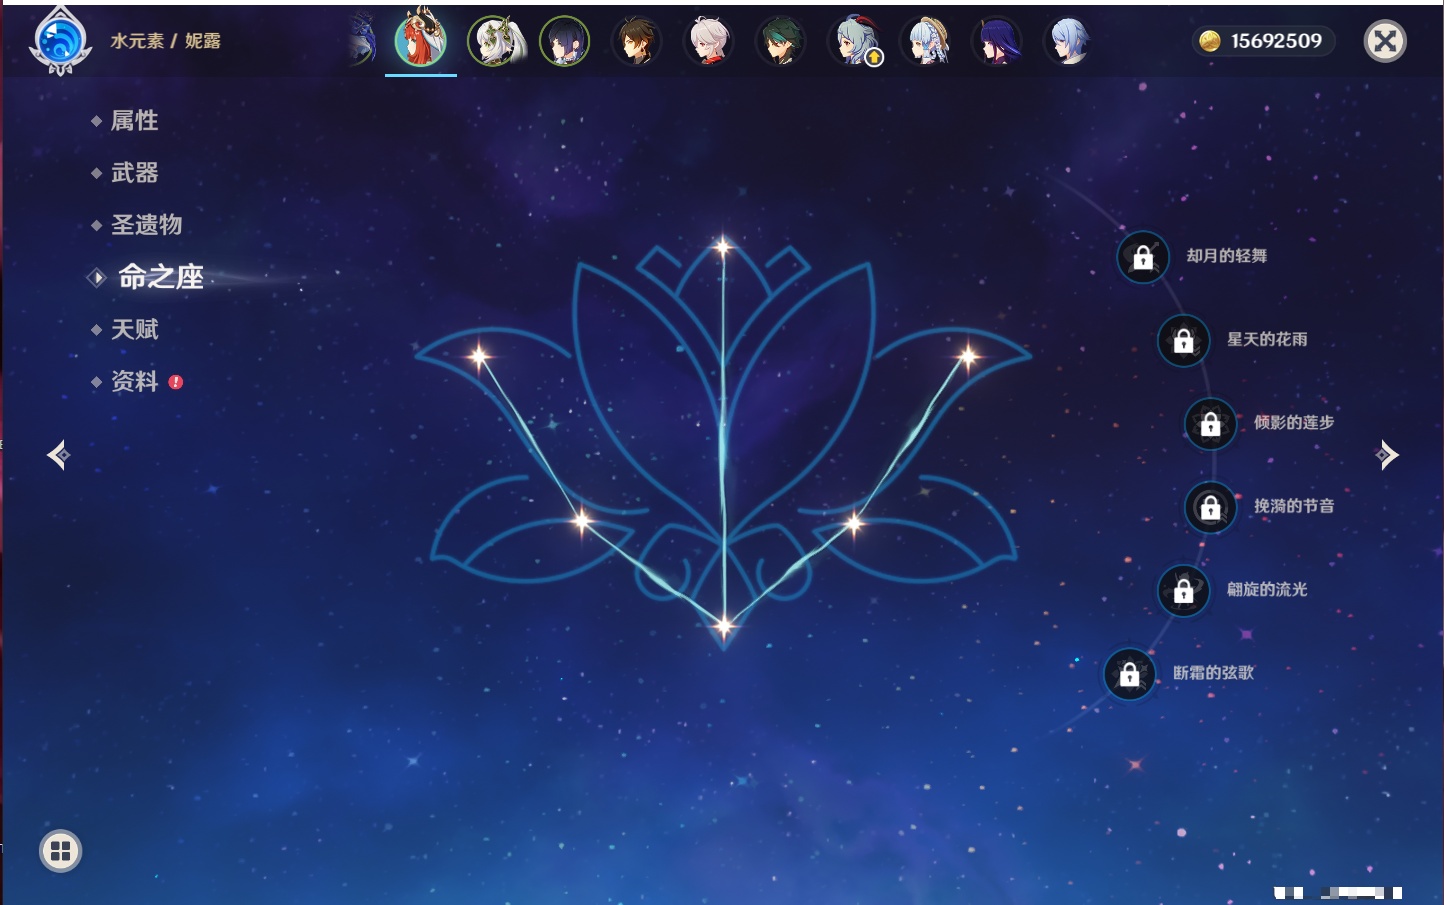Image resolution: width=1444 pixels, height=905 pixels.
Task: Click the Mora amount 15692509
Action: pyautogui.click(x=1276, y=41)
